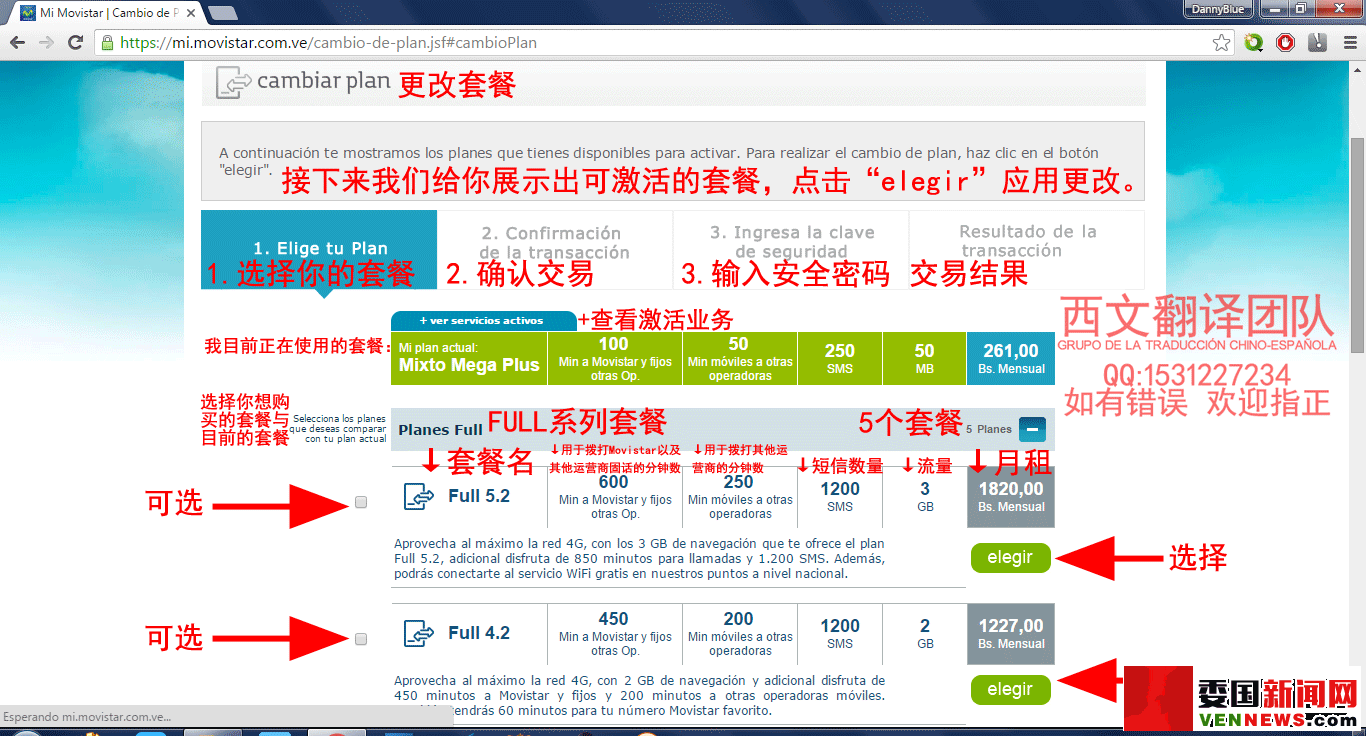
Task: Click the '250 SMS' cell of current plan
Action: [840, 358]
